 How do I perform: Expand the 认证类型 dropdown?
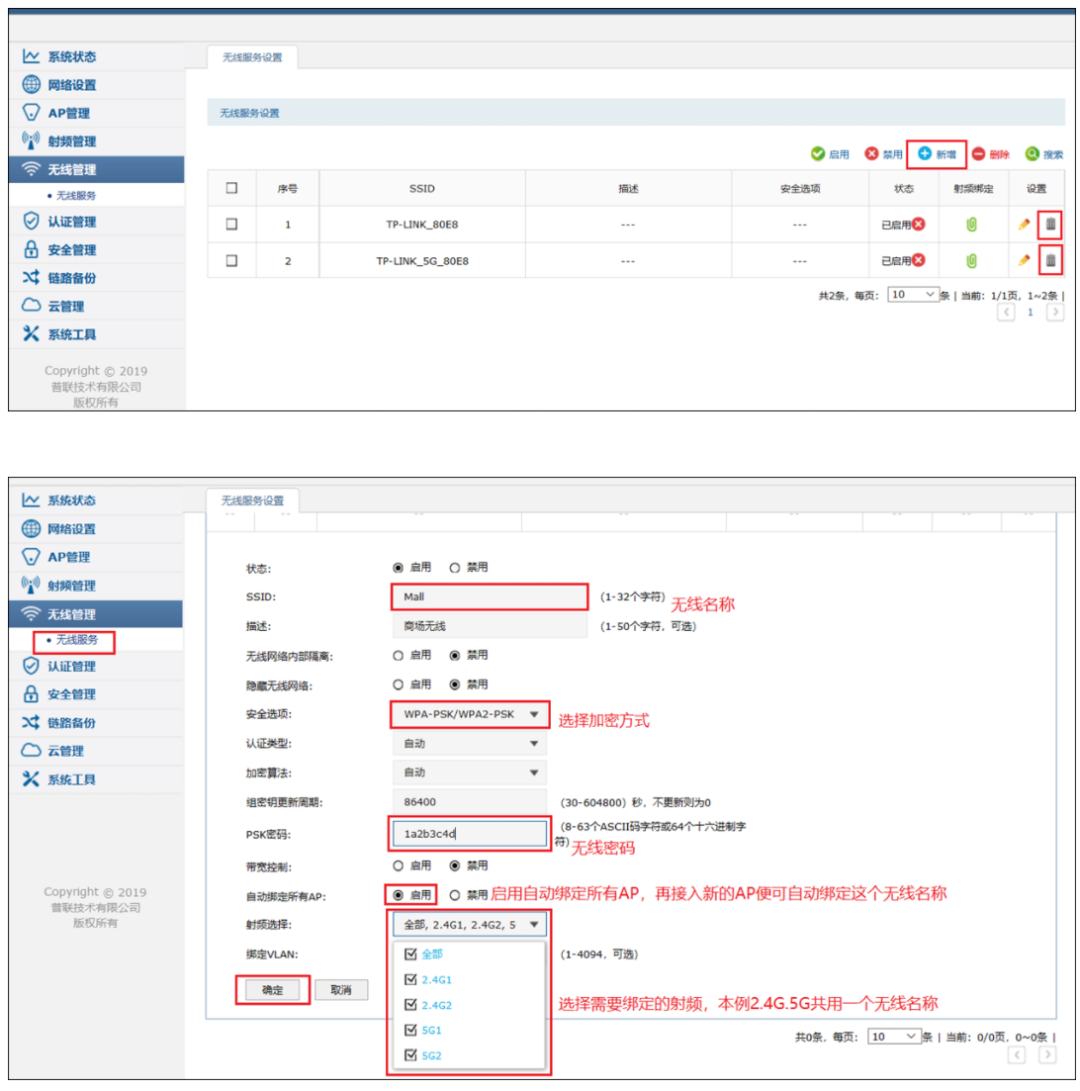point(469,744)
